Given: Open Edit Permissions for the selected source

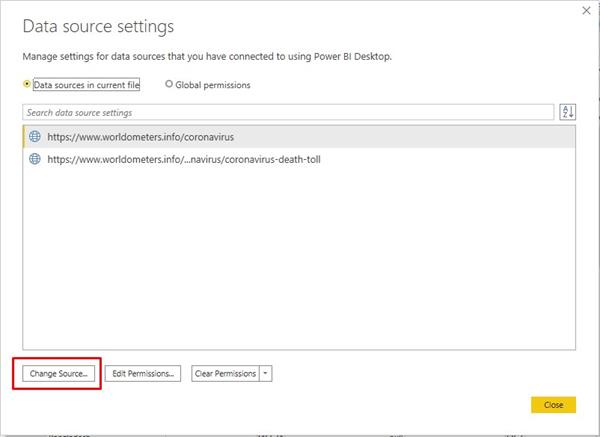Looking at the screenshot, I should click(x=143, y=373).
